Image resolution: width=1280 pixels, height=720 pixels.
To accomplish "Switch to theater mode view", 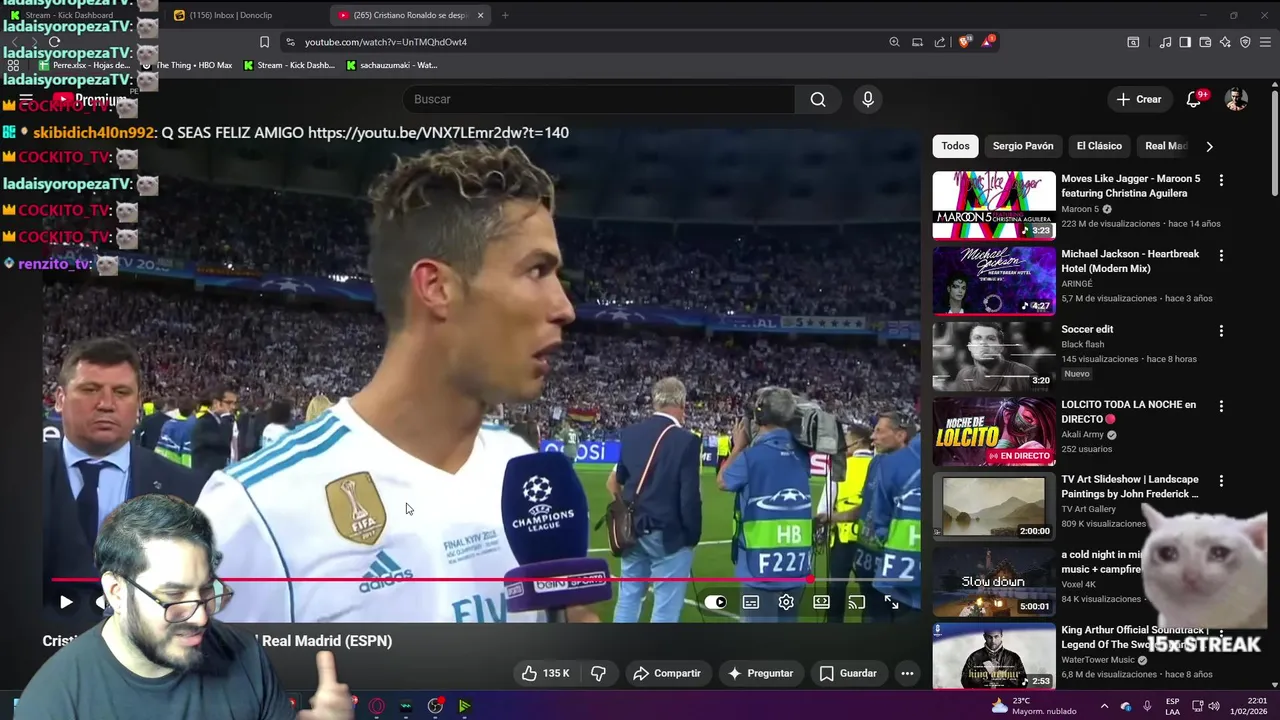I will [821, 602].
